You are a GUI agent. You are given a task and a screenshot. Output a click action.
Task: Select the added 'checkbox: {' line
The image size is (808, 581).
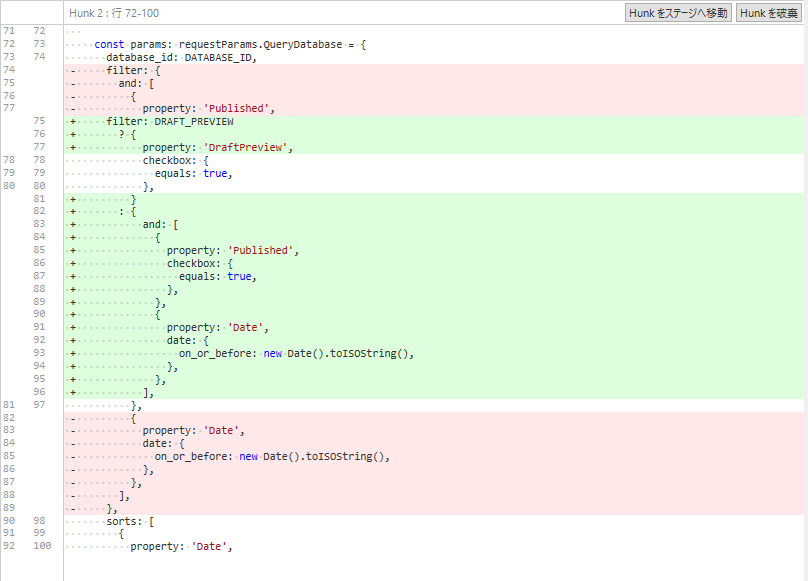pos(200,263)
